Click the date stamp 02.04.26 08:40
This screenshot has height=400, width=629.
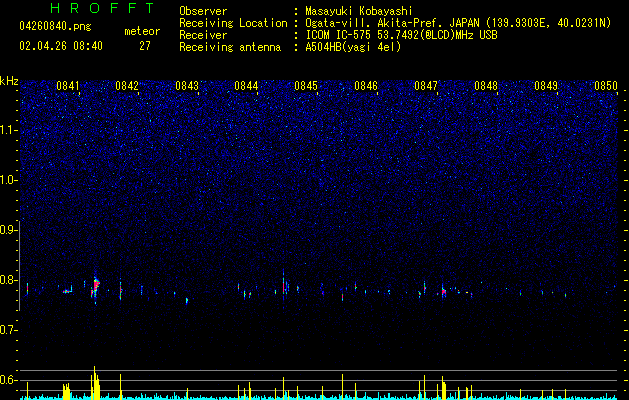click(x=61, y=46)
